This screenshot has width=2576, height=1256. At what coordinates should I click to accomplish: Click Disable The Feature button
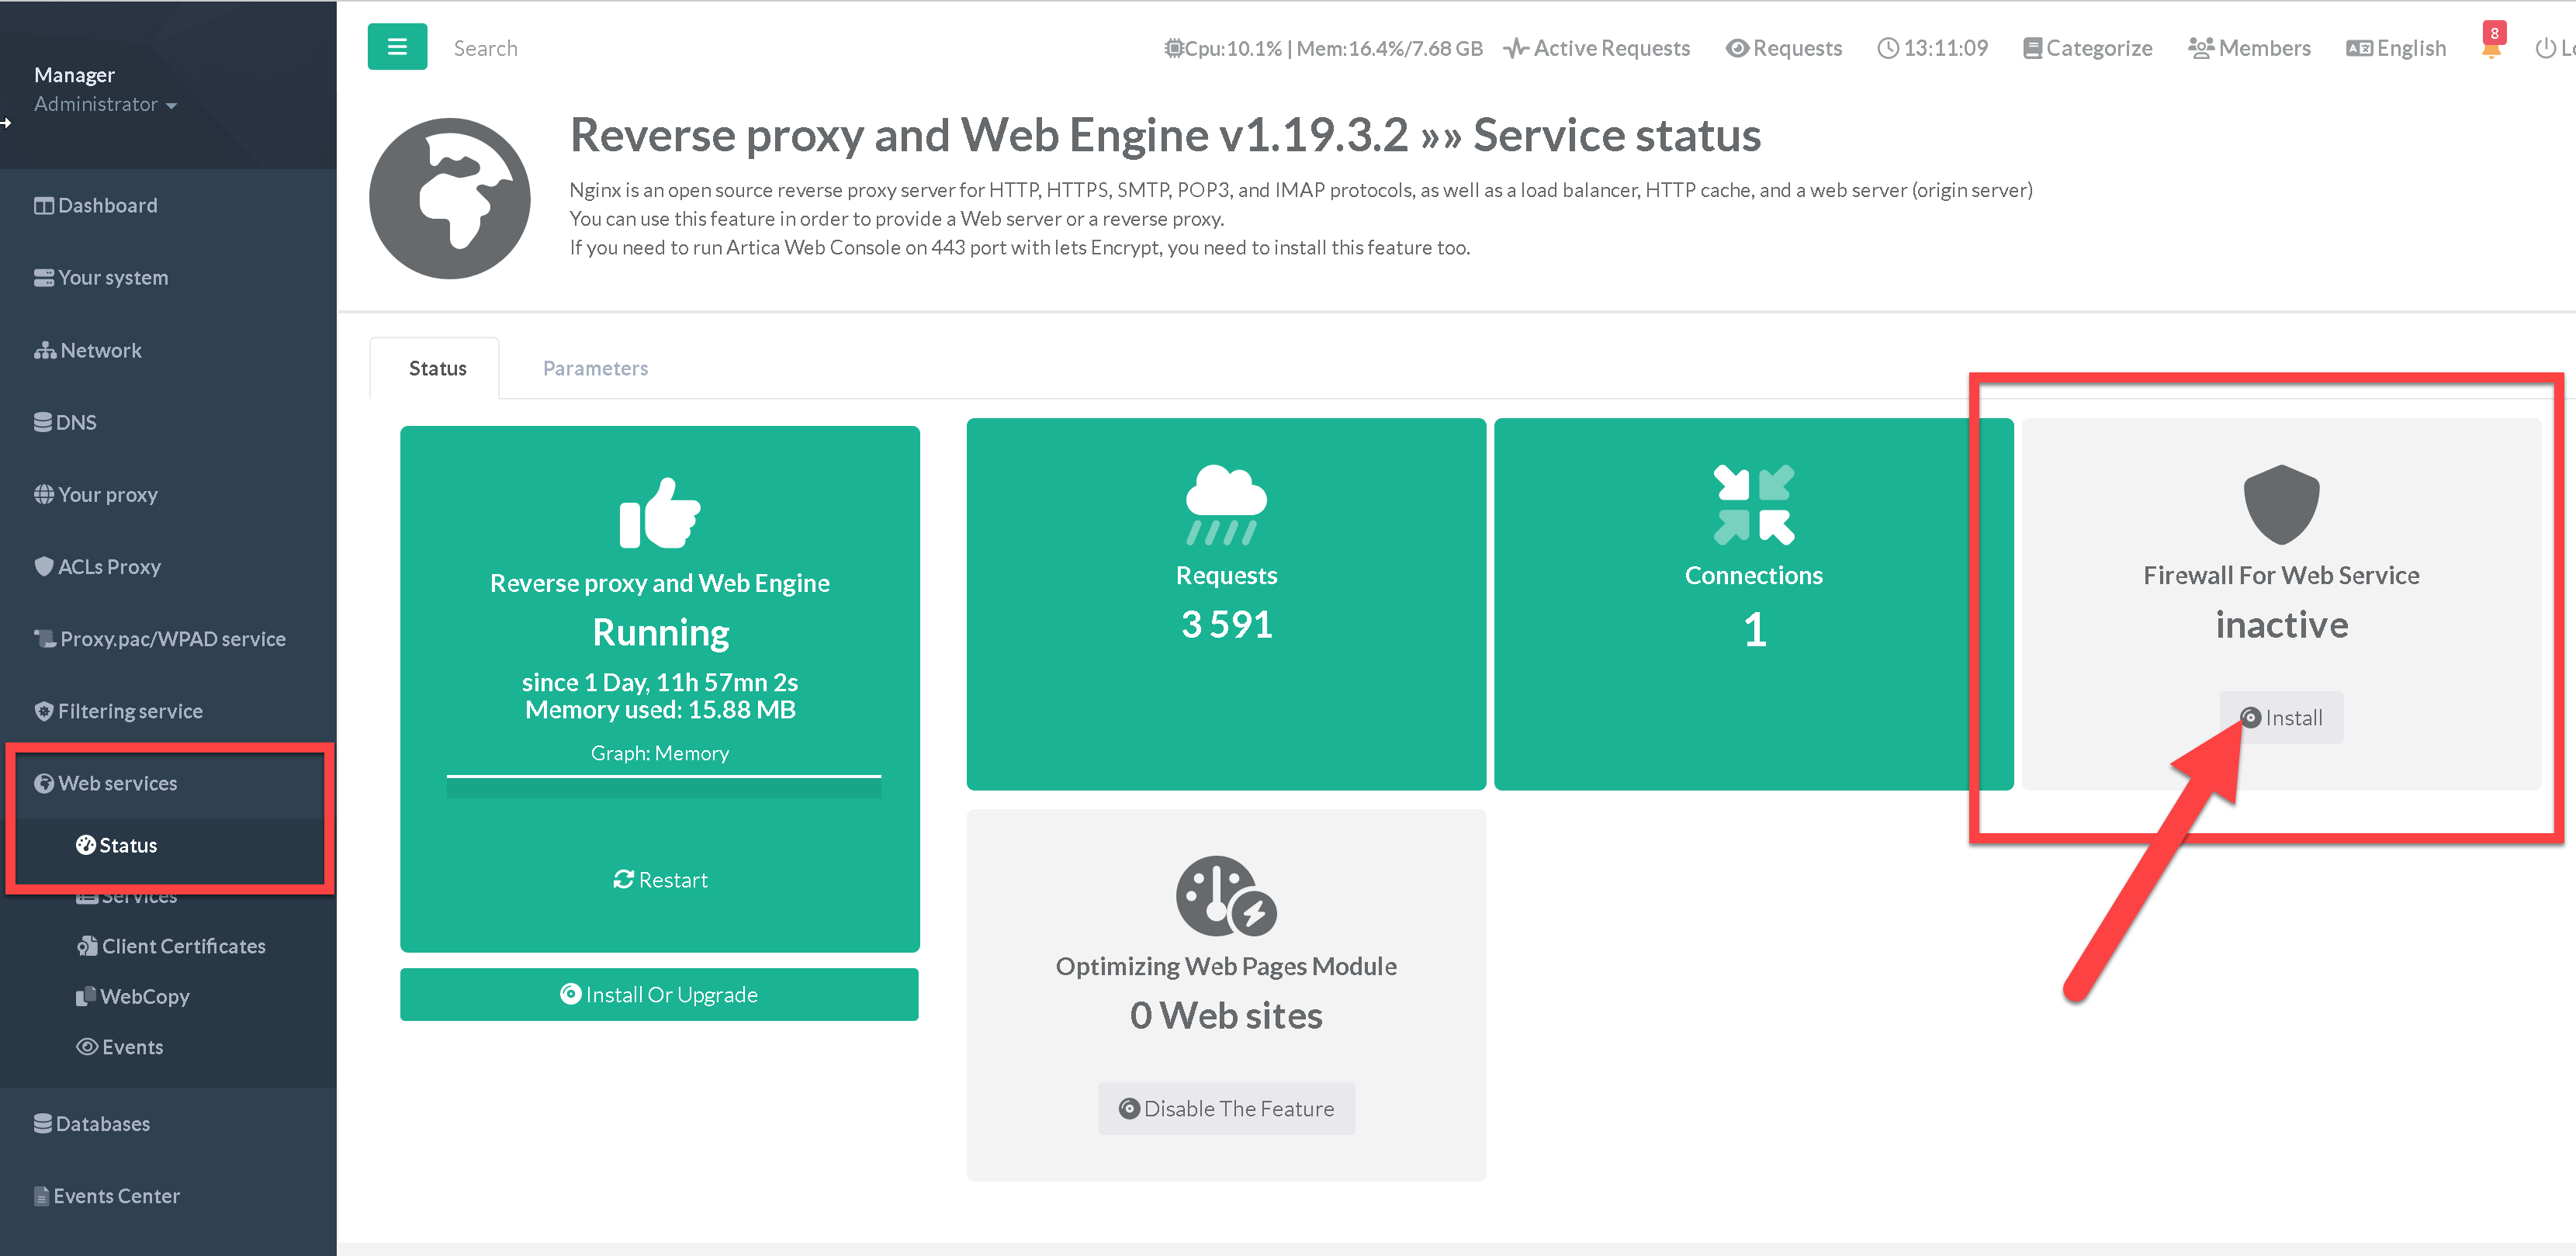tap(1226, 1108)
